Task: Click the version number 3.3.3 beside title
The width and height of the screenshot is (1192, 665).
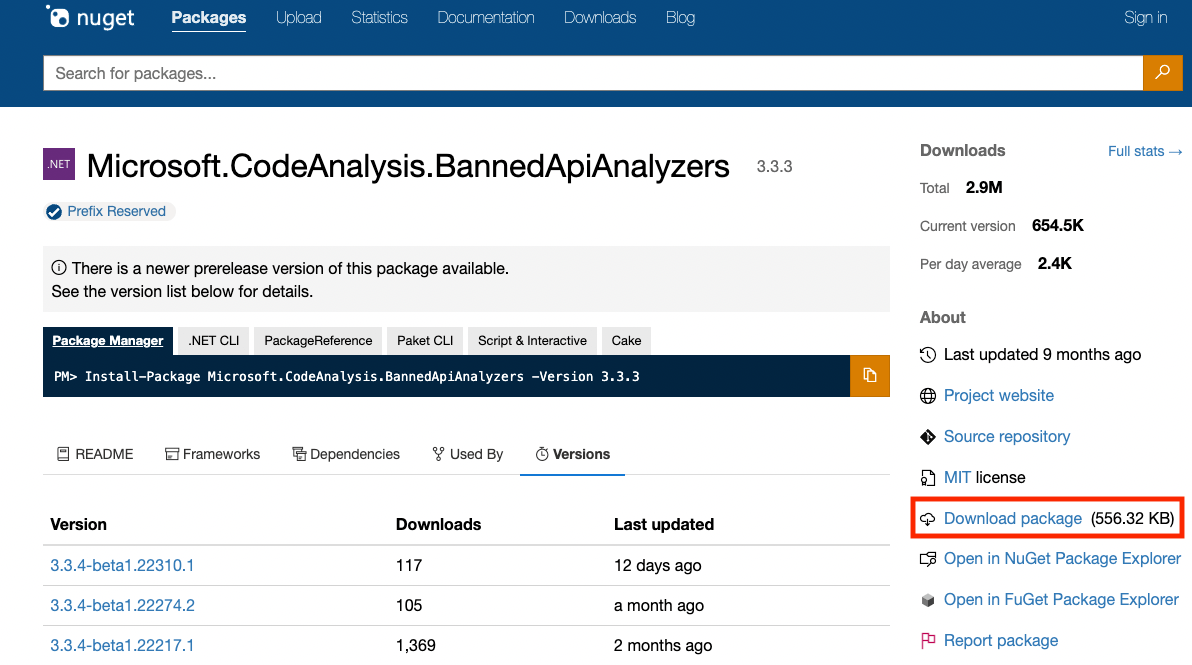Action: tap(774, 166)
